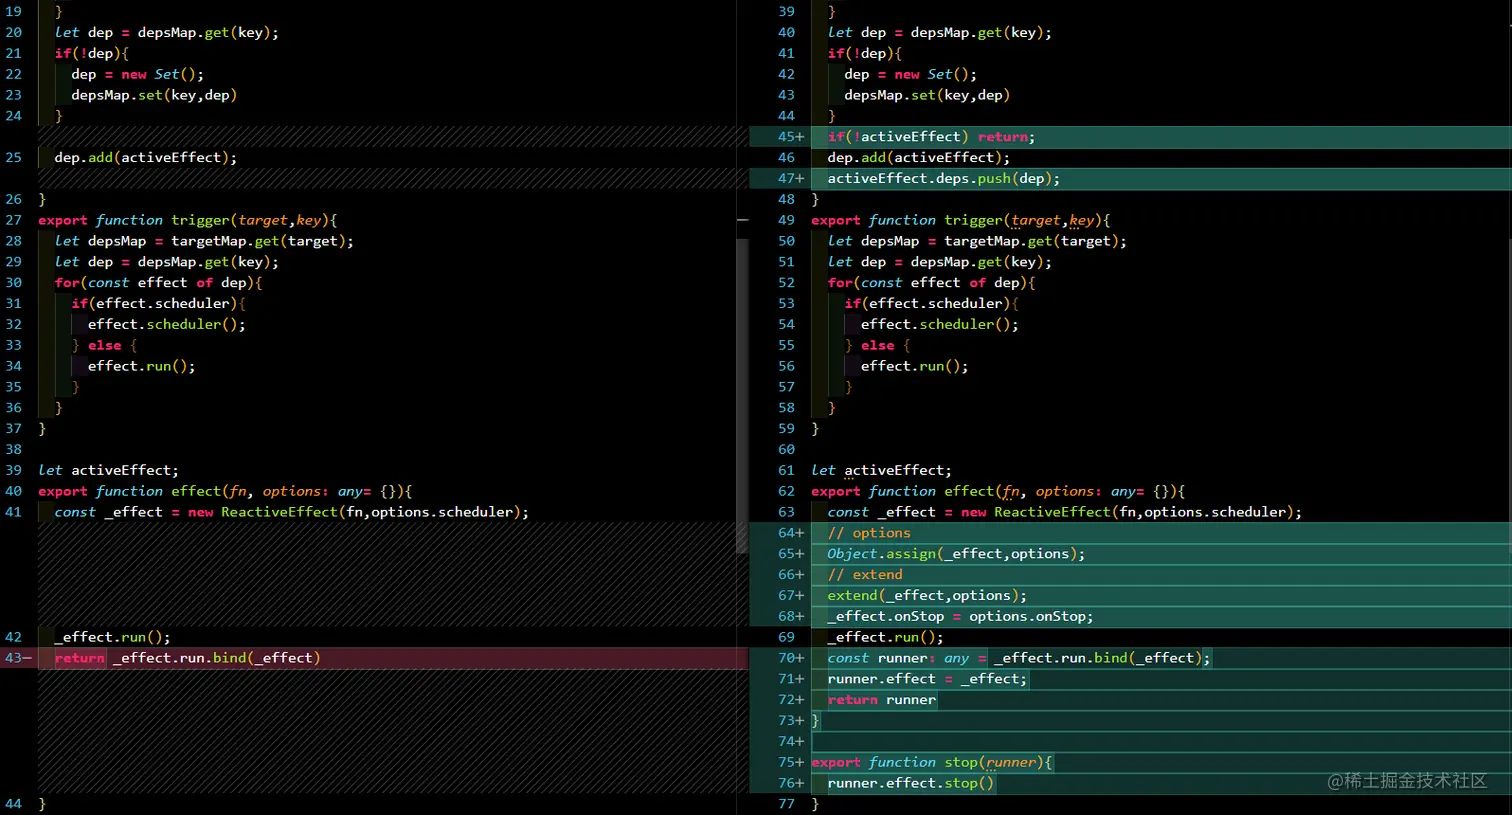The image size is (1512, 815).
Task: Click 'depsMap.set(key,dep)' on line 43
Action: click(x=927, y=95)
